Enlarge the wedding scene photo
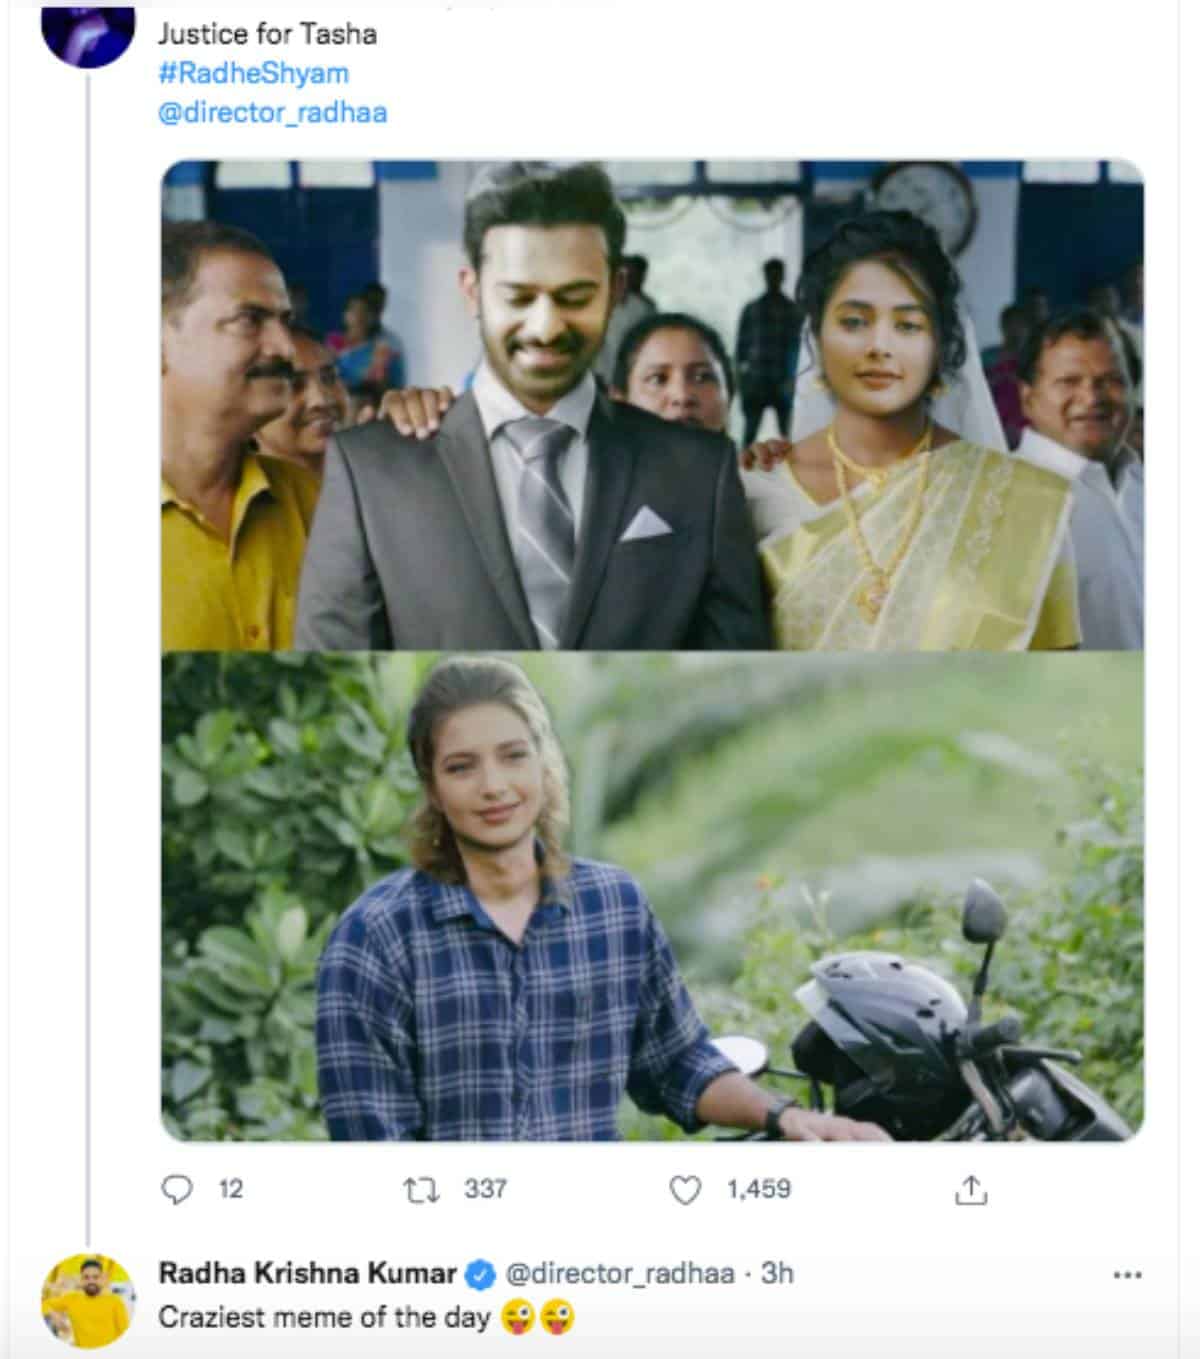 tap(652, 405)
